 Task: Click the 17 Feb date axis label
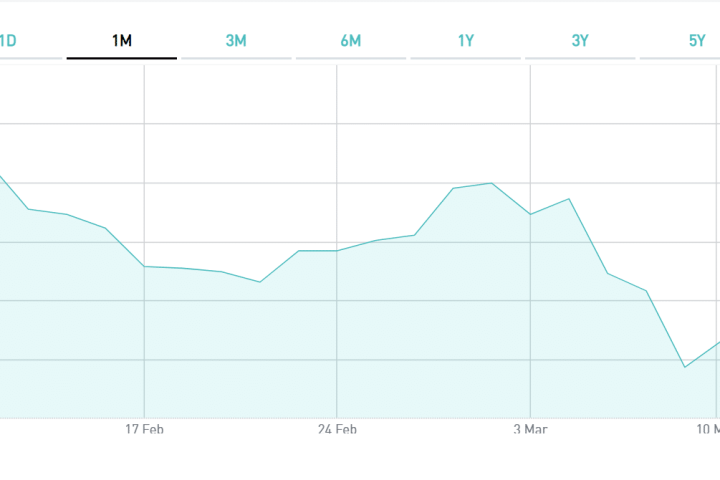[x=145, y=429]
